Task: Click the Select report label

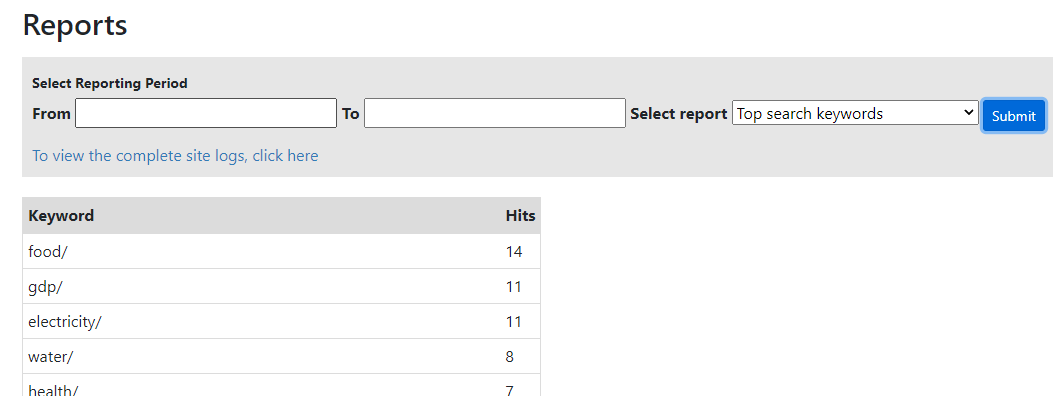Action: 679,114
